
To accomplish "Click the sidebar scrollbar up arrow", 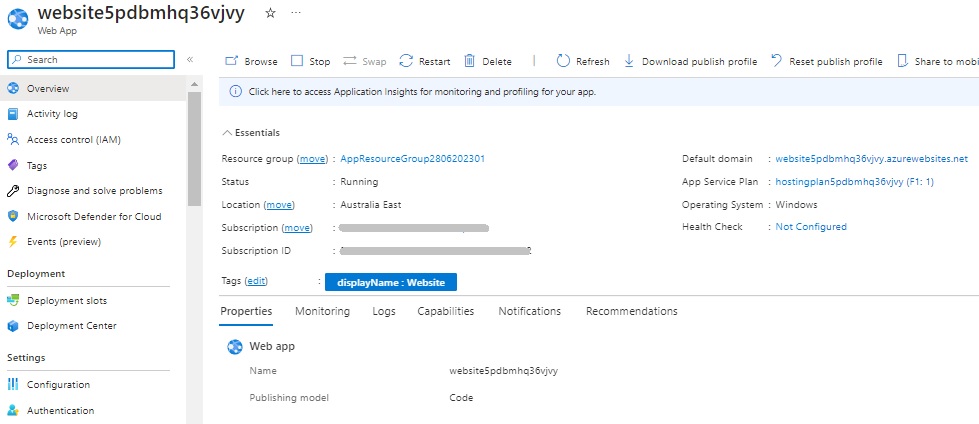I will point(194,84).
